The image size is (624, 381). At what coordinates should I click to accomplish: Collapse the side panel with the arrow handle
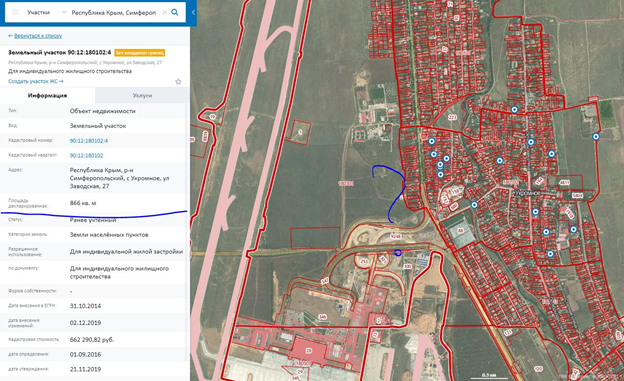click(193, 12)
